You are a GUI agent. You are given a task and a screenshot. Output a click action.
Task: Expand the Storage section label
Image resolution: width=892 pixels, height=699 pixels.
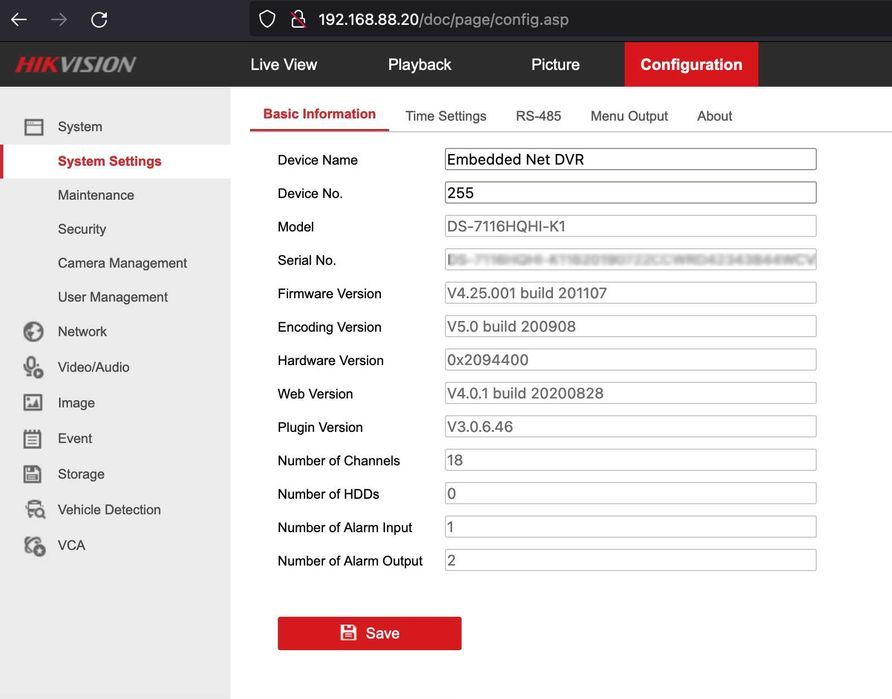point(81,474)
